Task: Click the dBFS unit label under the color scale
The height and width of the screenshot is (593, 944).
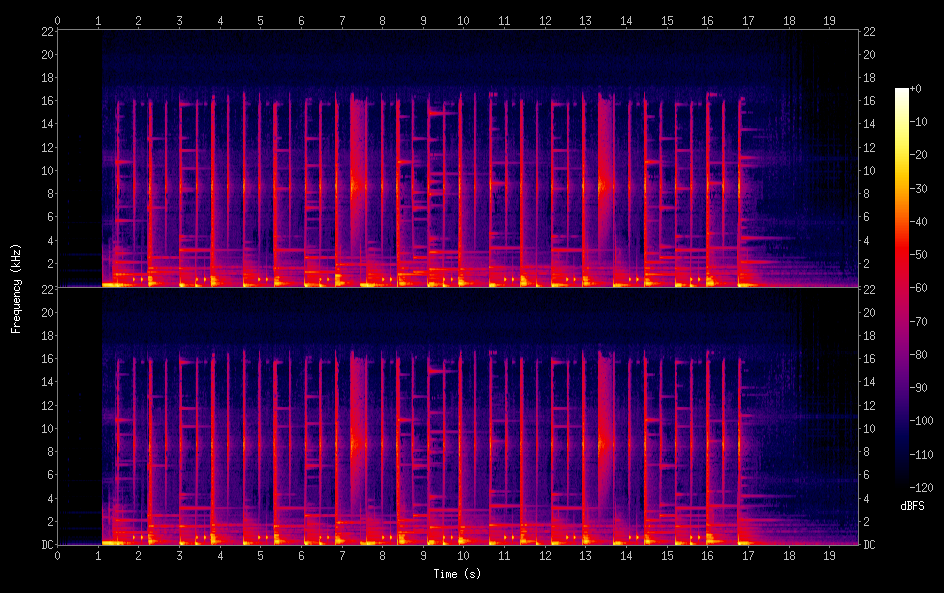Action: tap(912, 506)
